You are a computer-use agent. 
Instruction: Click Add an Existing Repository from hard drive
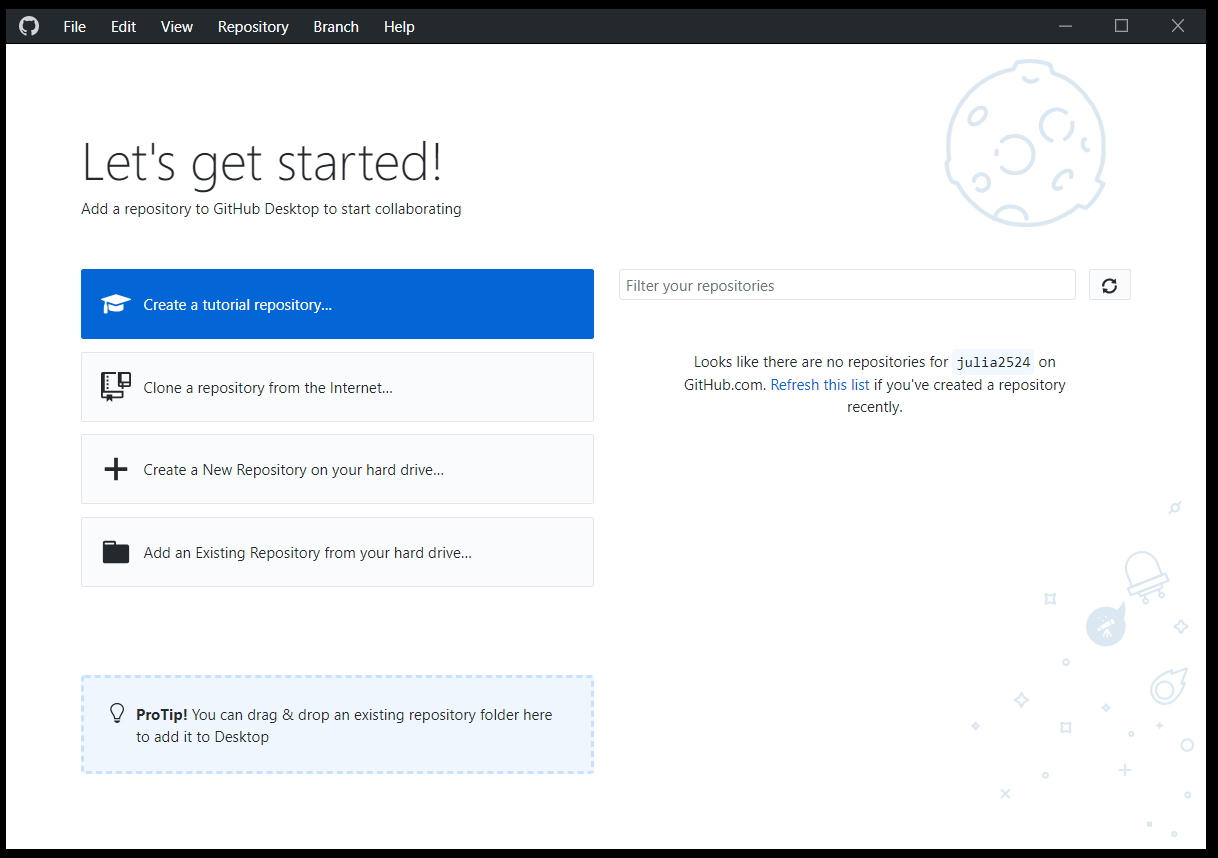tap(337, 552)
